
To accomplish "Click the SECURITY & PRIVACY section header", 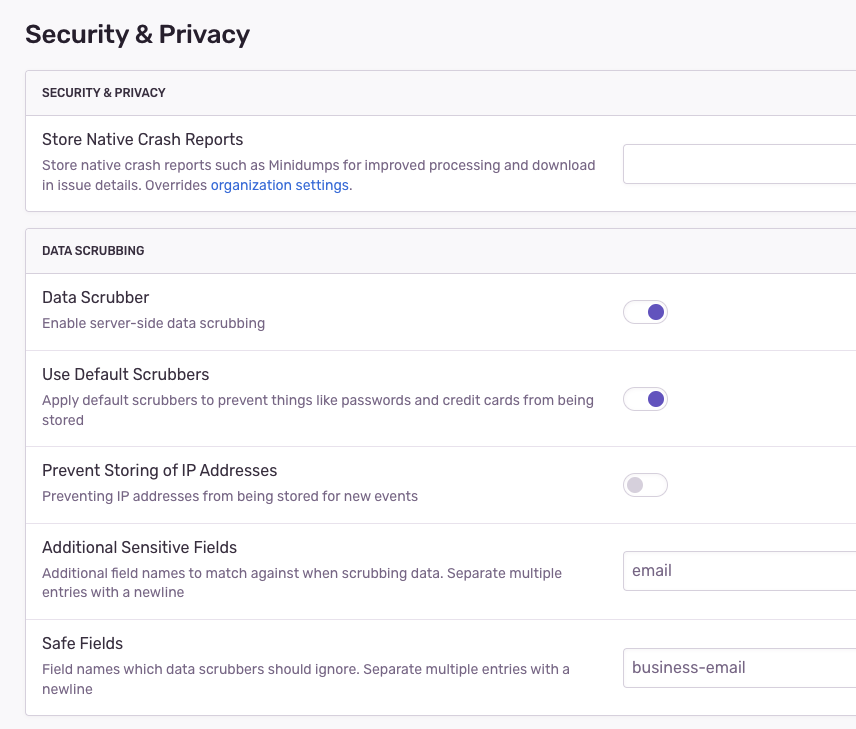I will coord(104,92).
